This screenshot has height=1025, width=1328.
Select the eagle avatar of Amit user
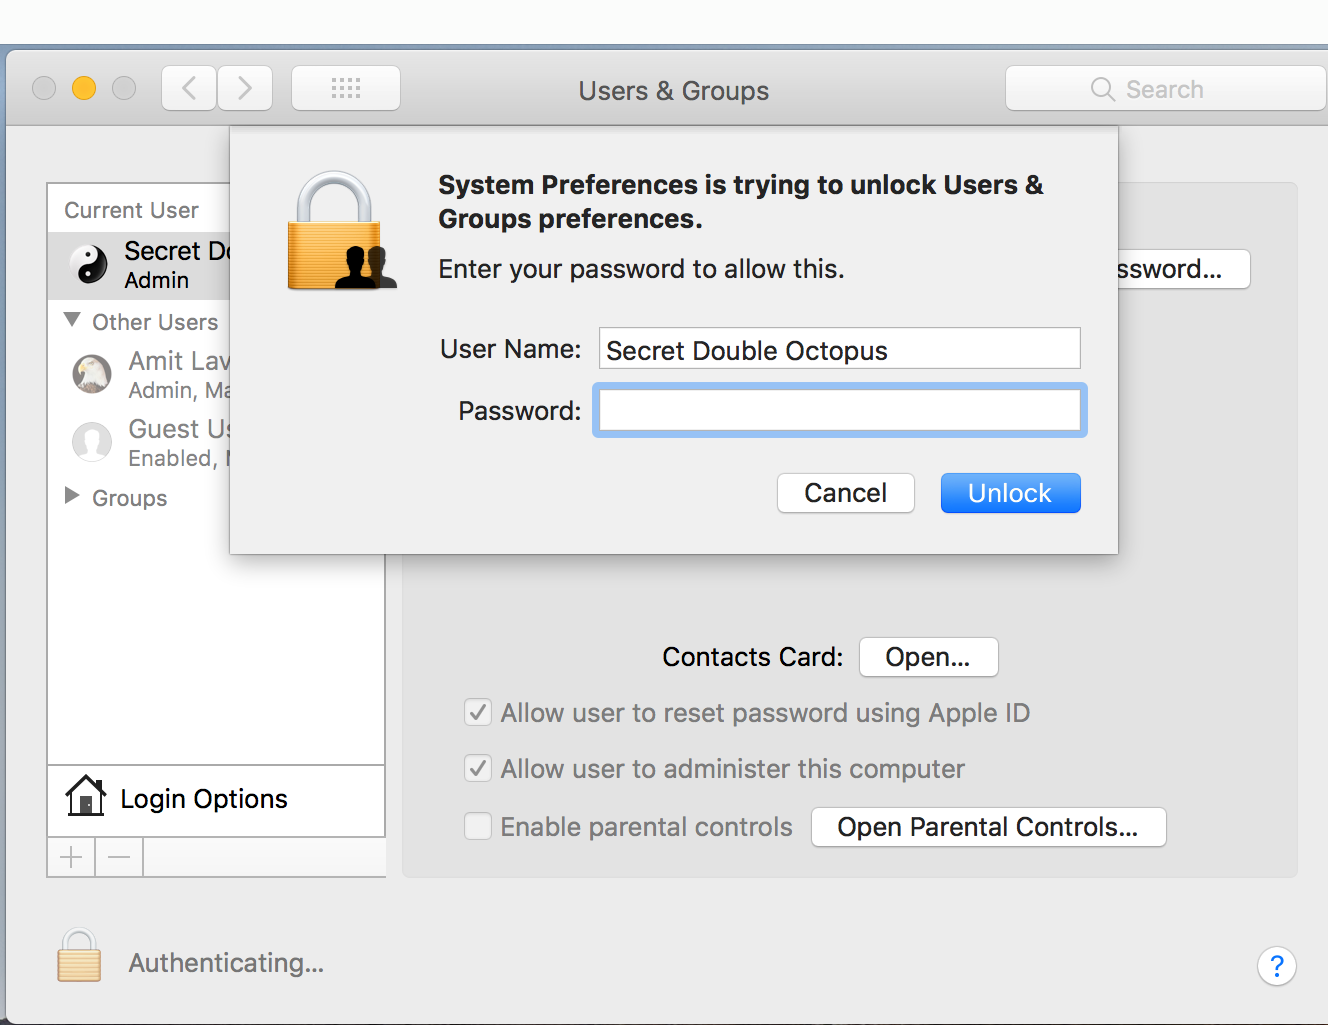92,374
